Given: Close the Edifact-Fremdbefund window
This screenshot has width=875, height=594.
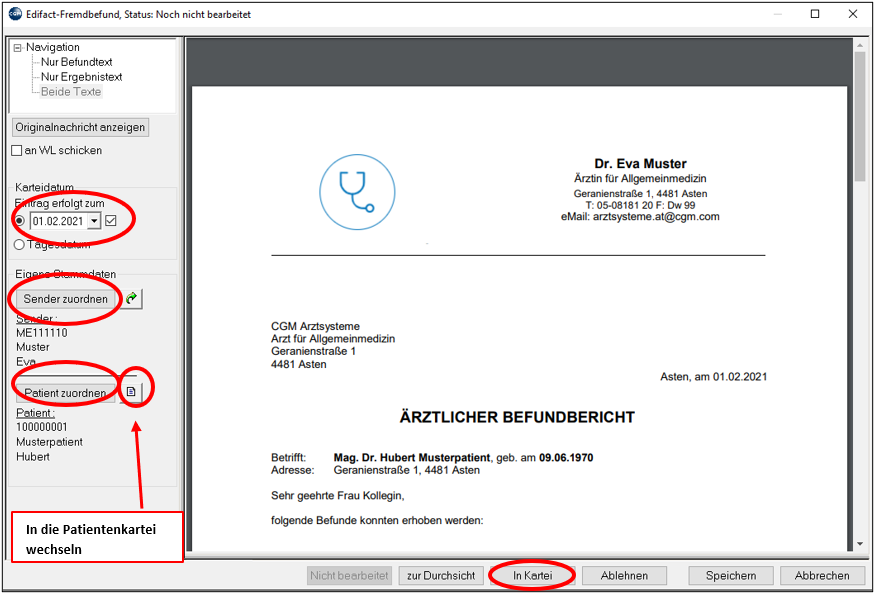Looking at the screenshot, I should 853,14.
